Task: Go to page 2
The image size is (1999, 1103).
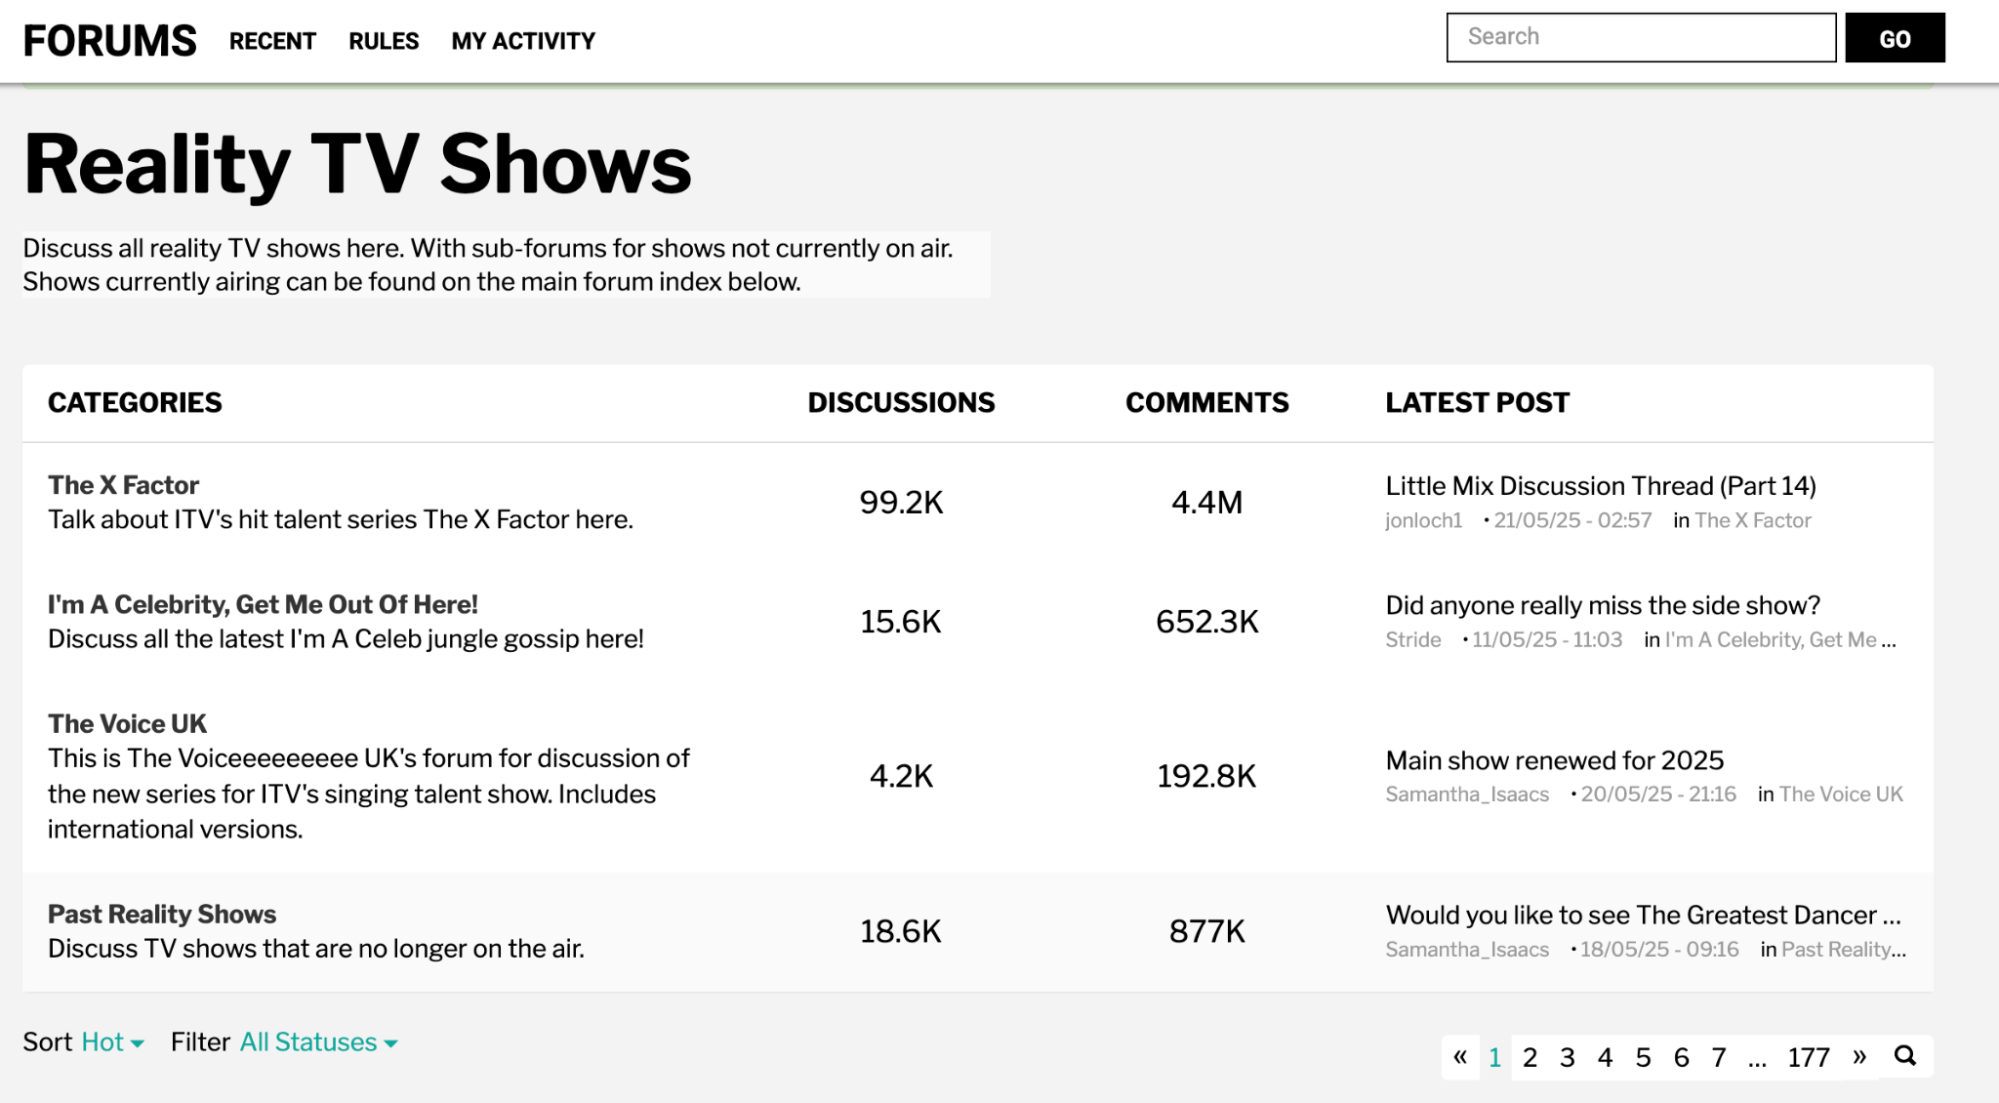Action: point(1530,1057)
